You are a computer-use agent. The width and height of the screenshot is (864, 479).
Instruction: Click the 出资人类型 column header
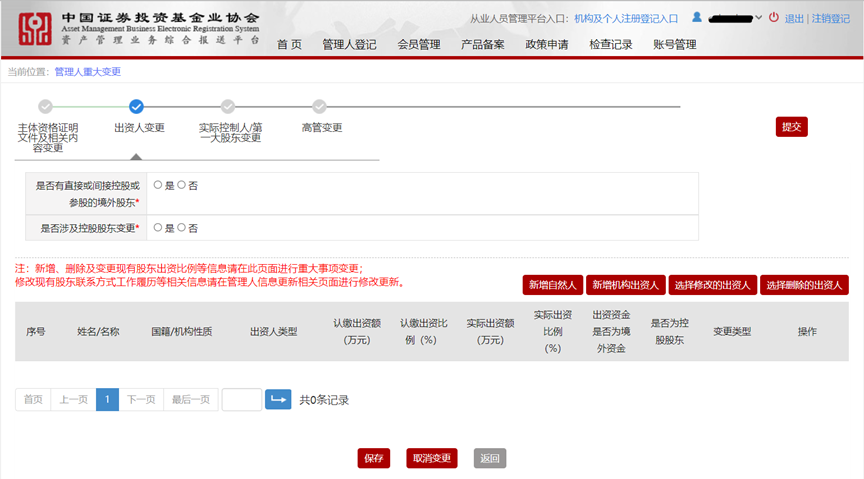(x=273, y=331)
